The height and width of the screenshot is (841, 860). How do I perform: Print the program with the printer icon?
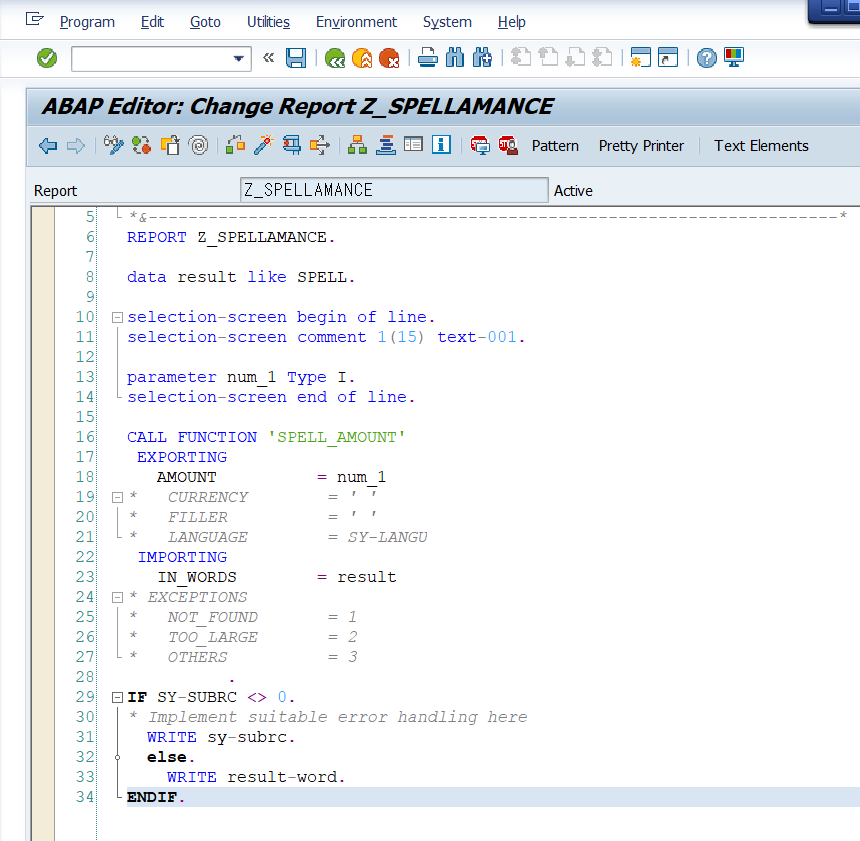pyautogui.click(x=428, y=59)
